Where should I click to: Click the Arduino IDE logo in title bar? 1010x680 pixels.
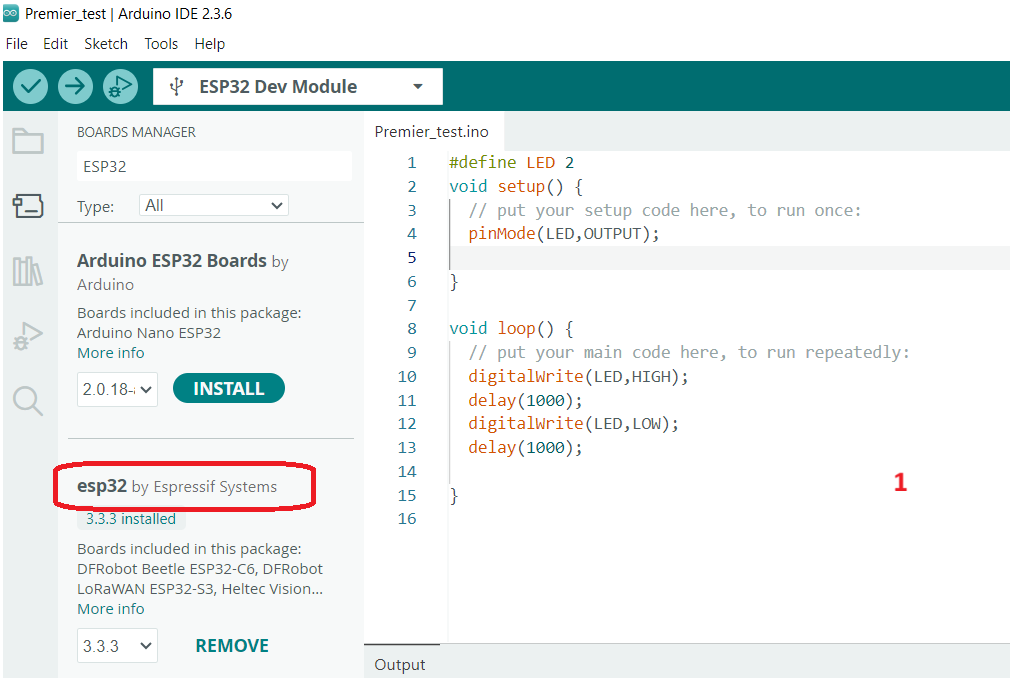11,13
